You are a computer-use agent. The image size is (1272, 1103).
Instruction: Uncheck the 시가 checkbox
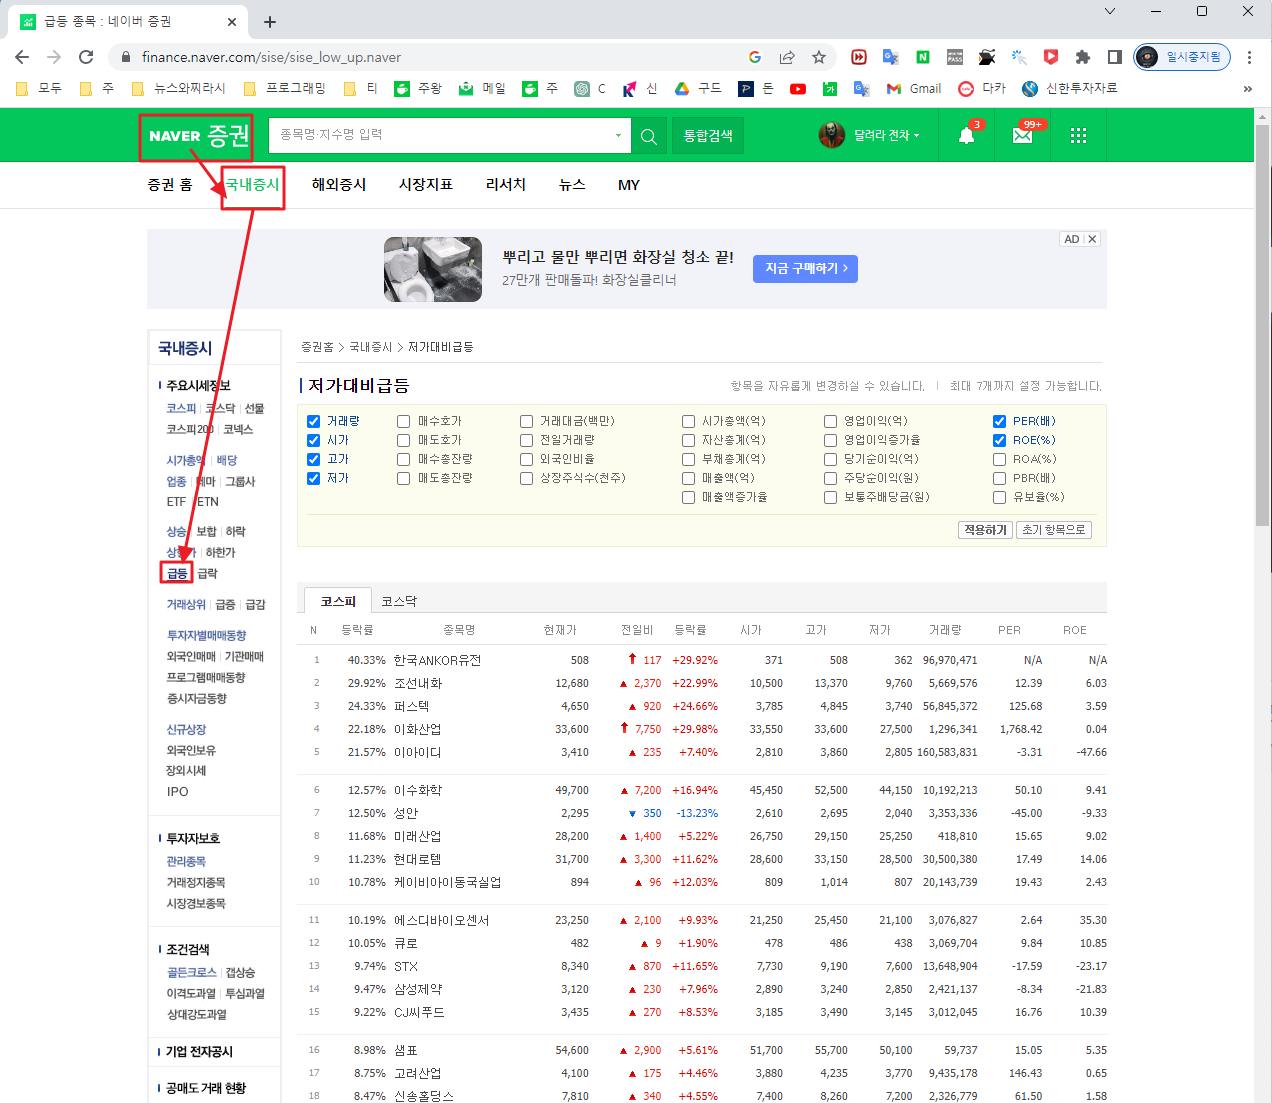[x=314, y=440]
